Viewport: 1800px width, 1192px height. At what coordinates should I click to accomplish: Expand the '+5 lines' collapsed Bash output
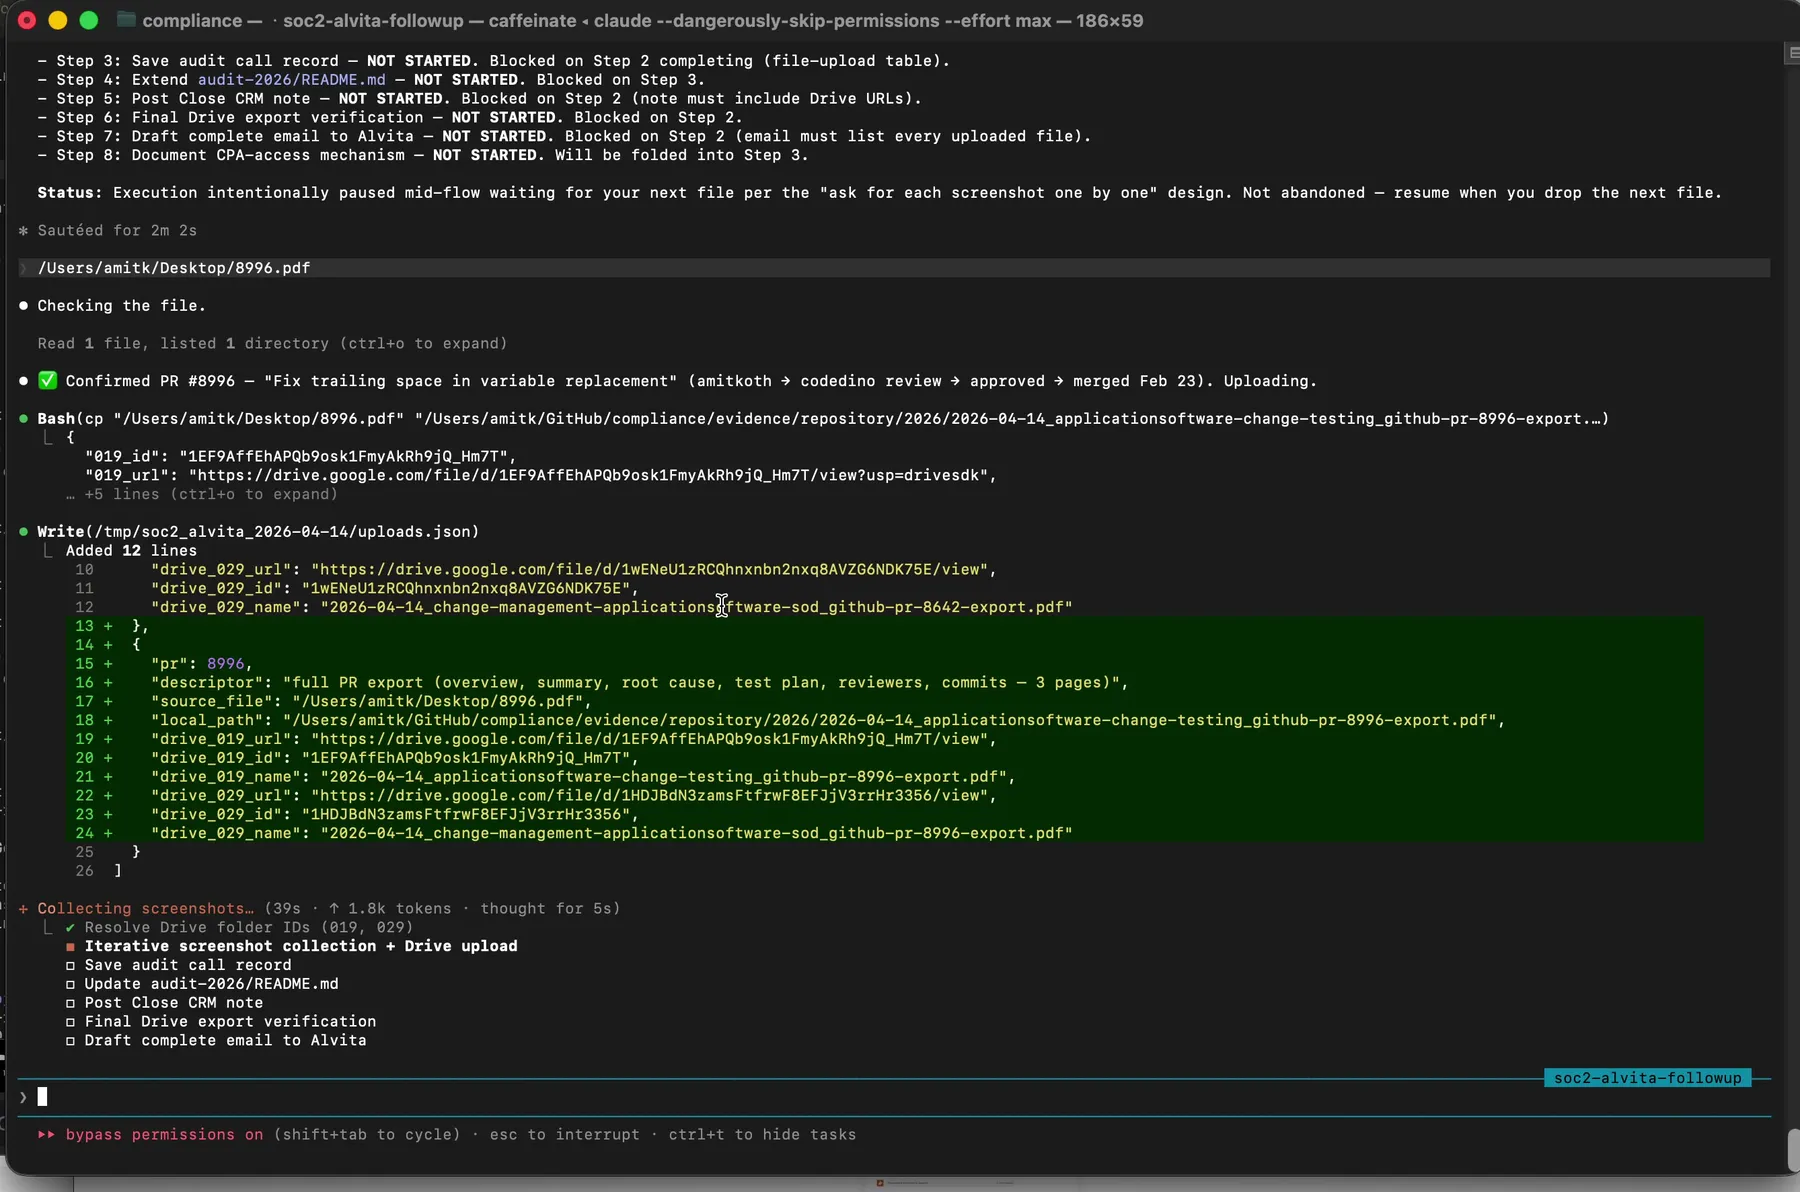point(203,495)
